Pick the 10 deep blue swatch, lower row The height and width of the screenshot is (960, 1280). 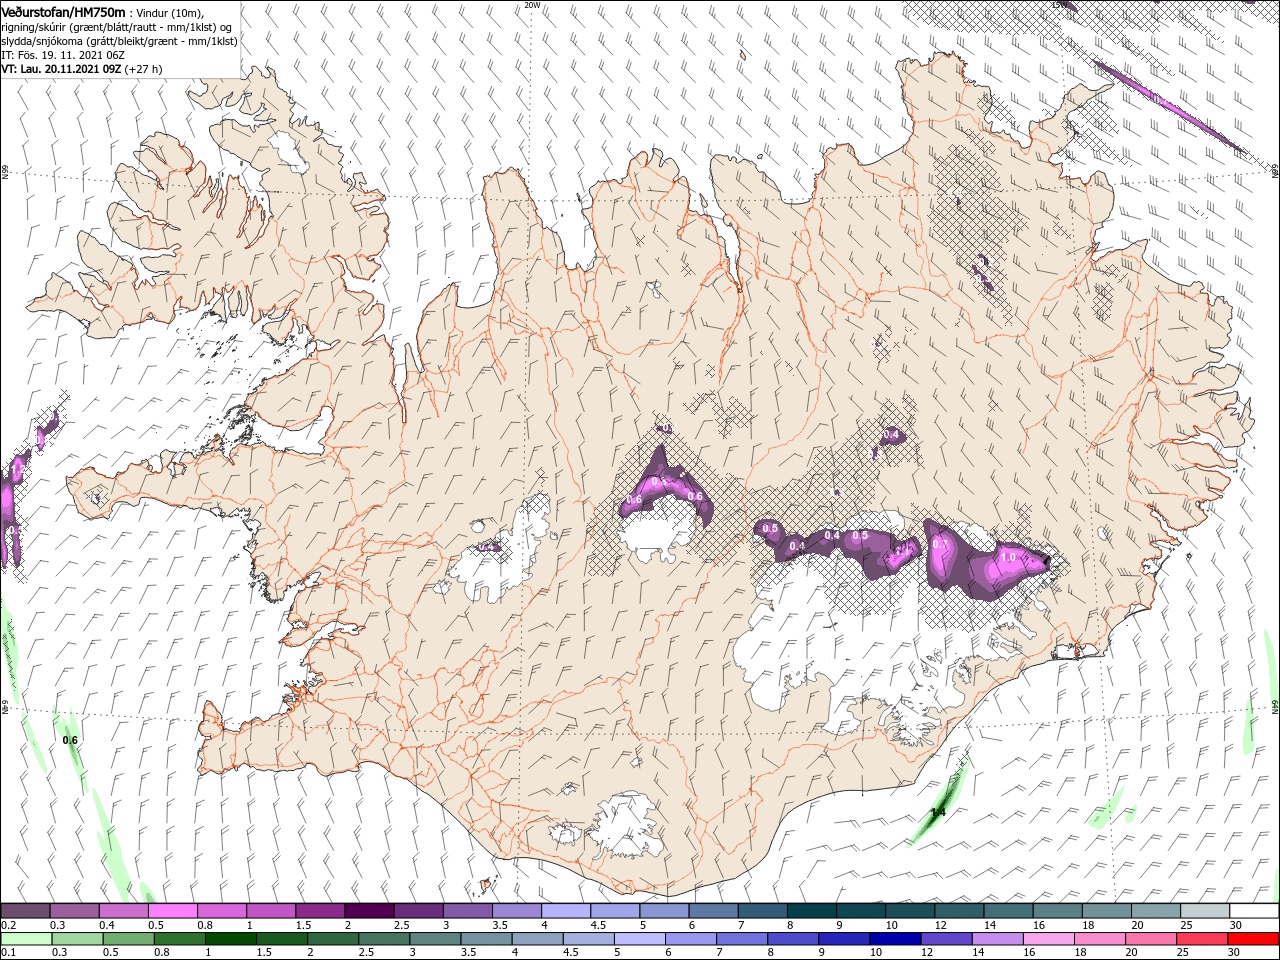point(894,939)
